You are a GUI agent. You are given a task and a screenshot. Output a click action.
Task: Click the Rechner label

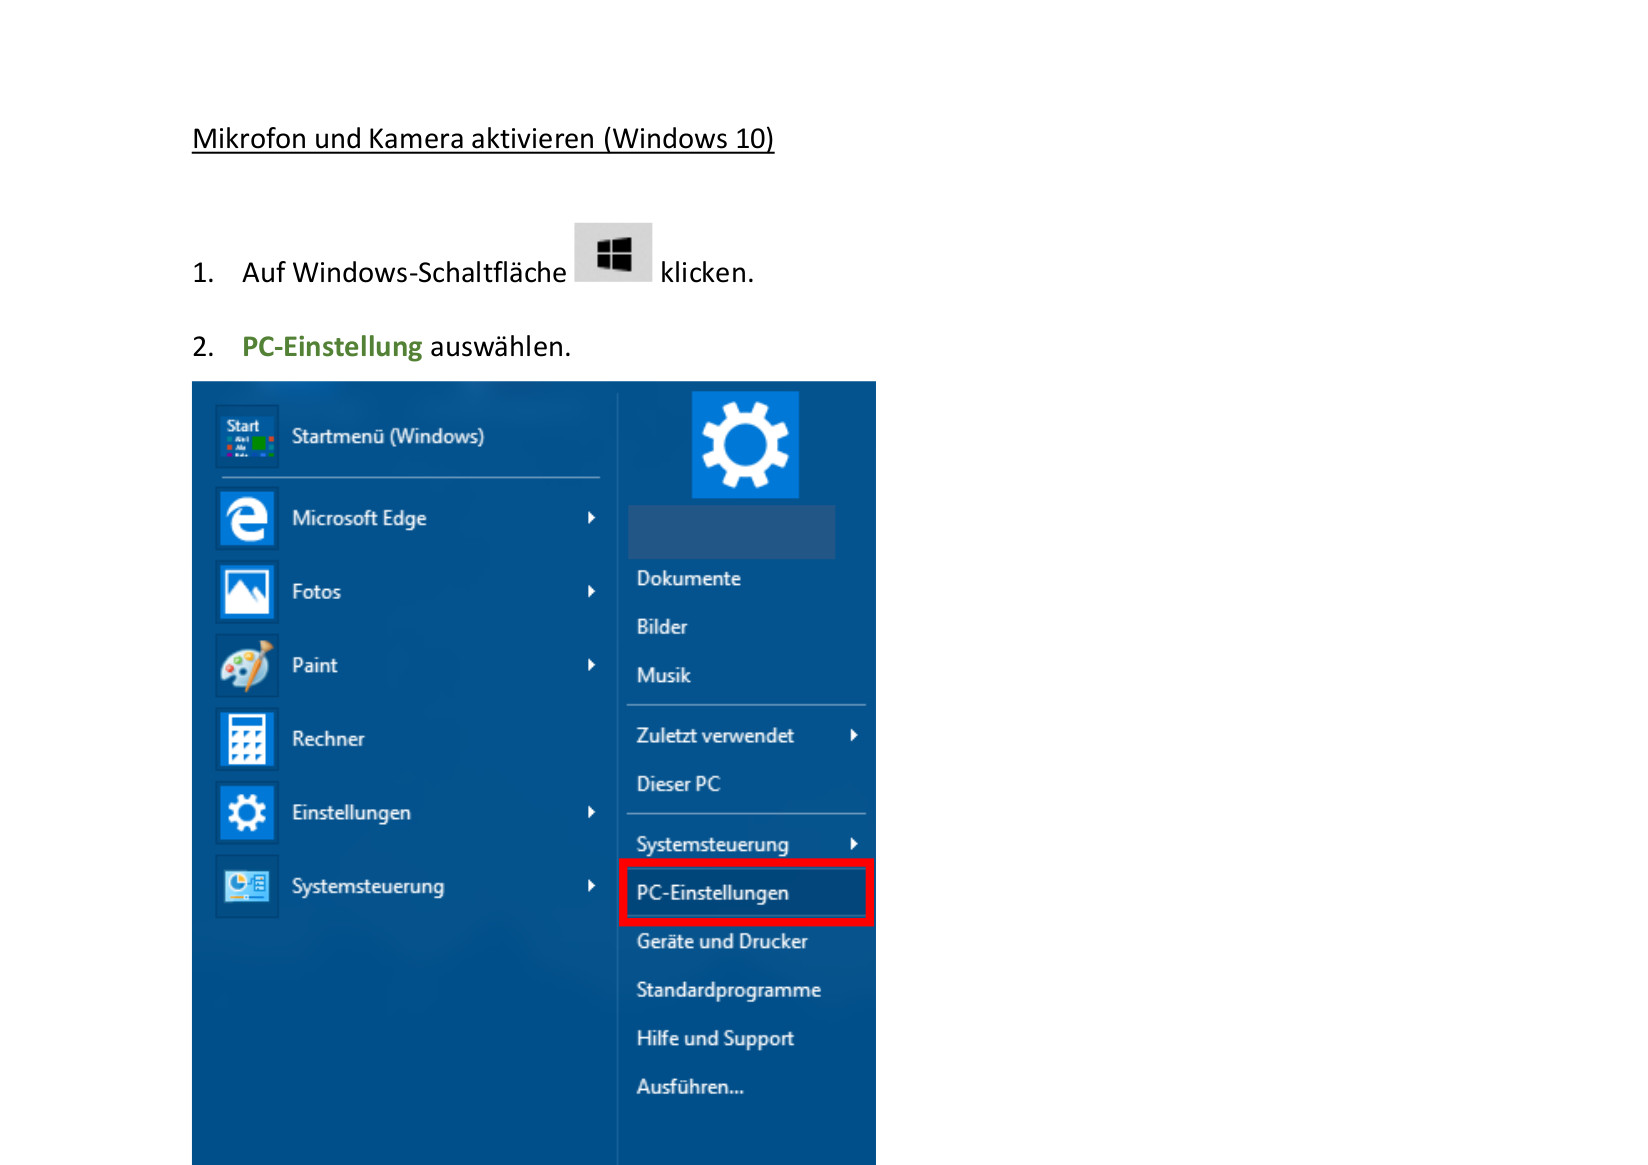328,739
